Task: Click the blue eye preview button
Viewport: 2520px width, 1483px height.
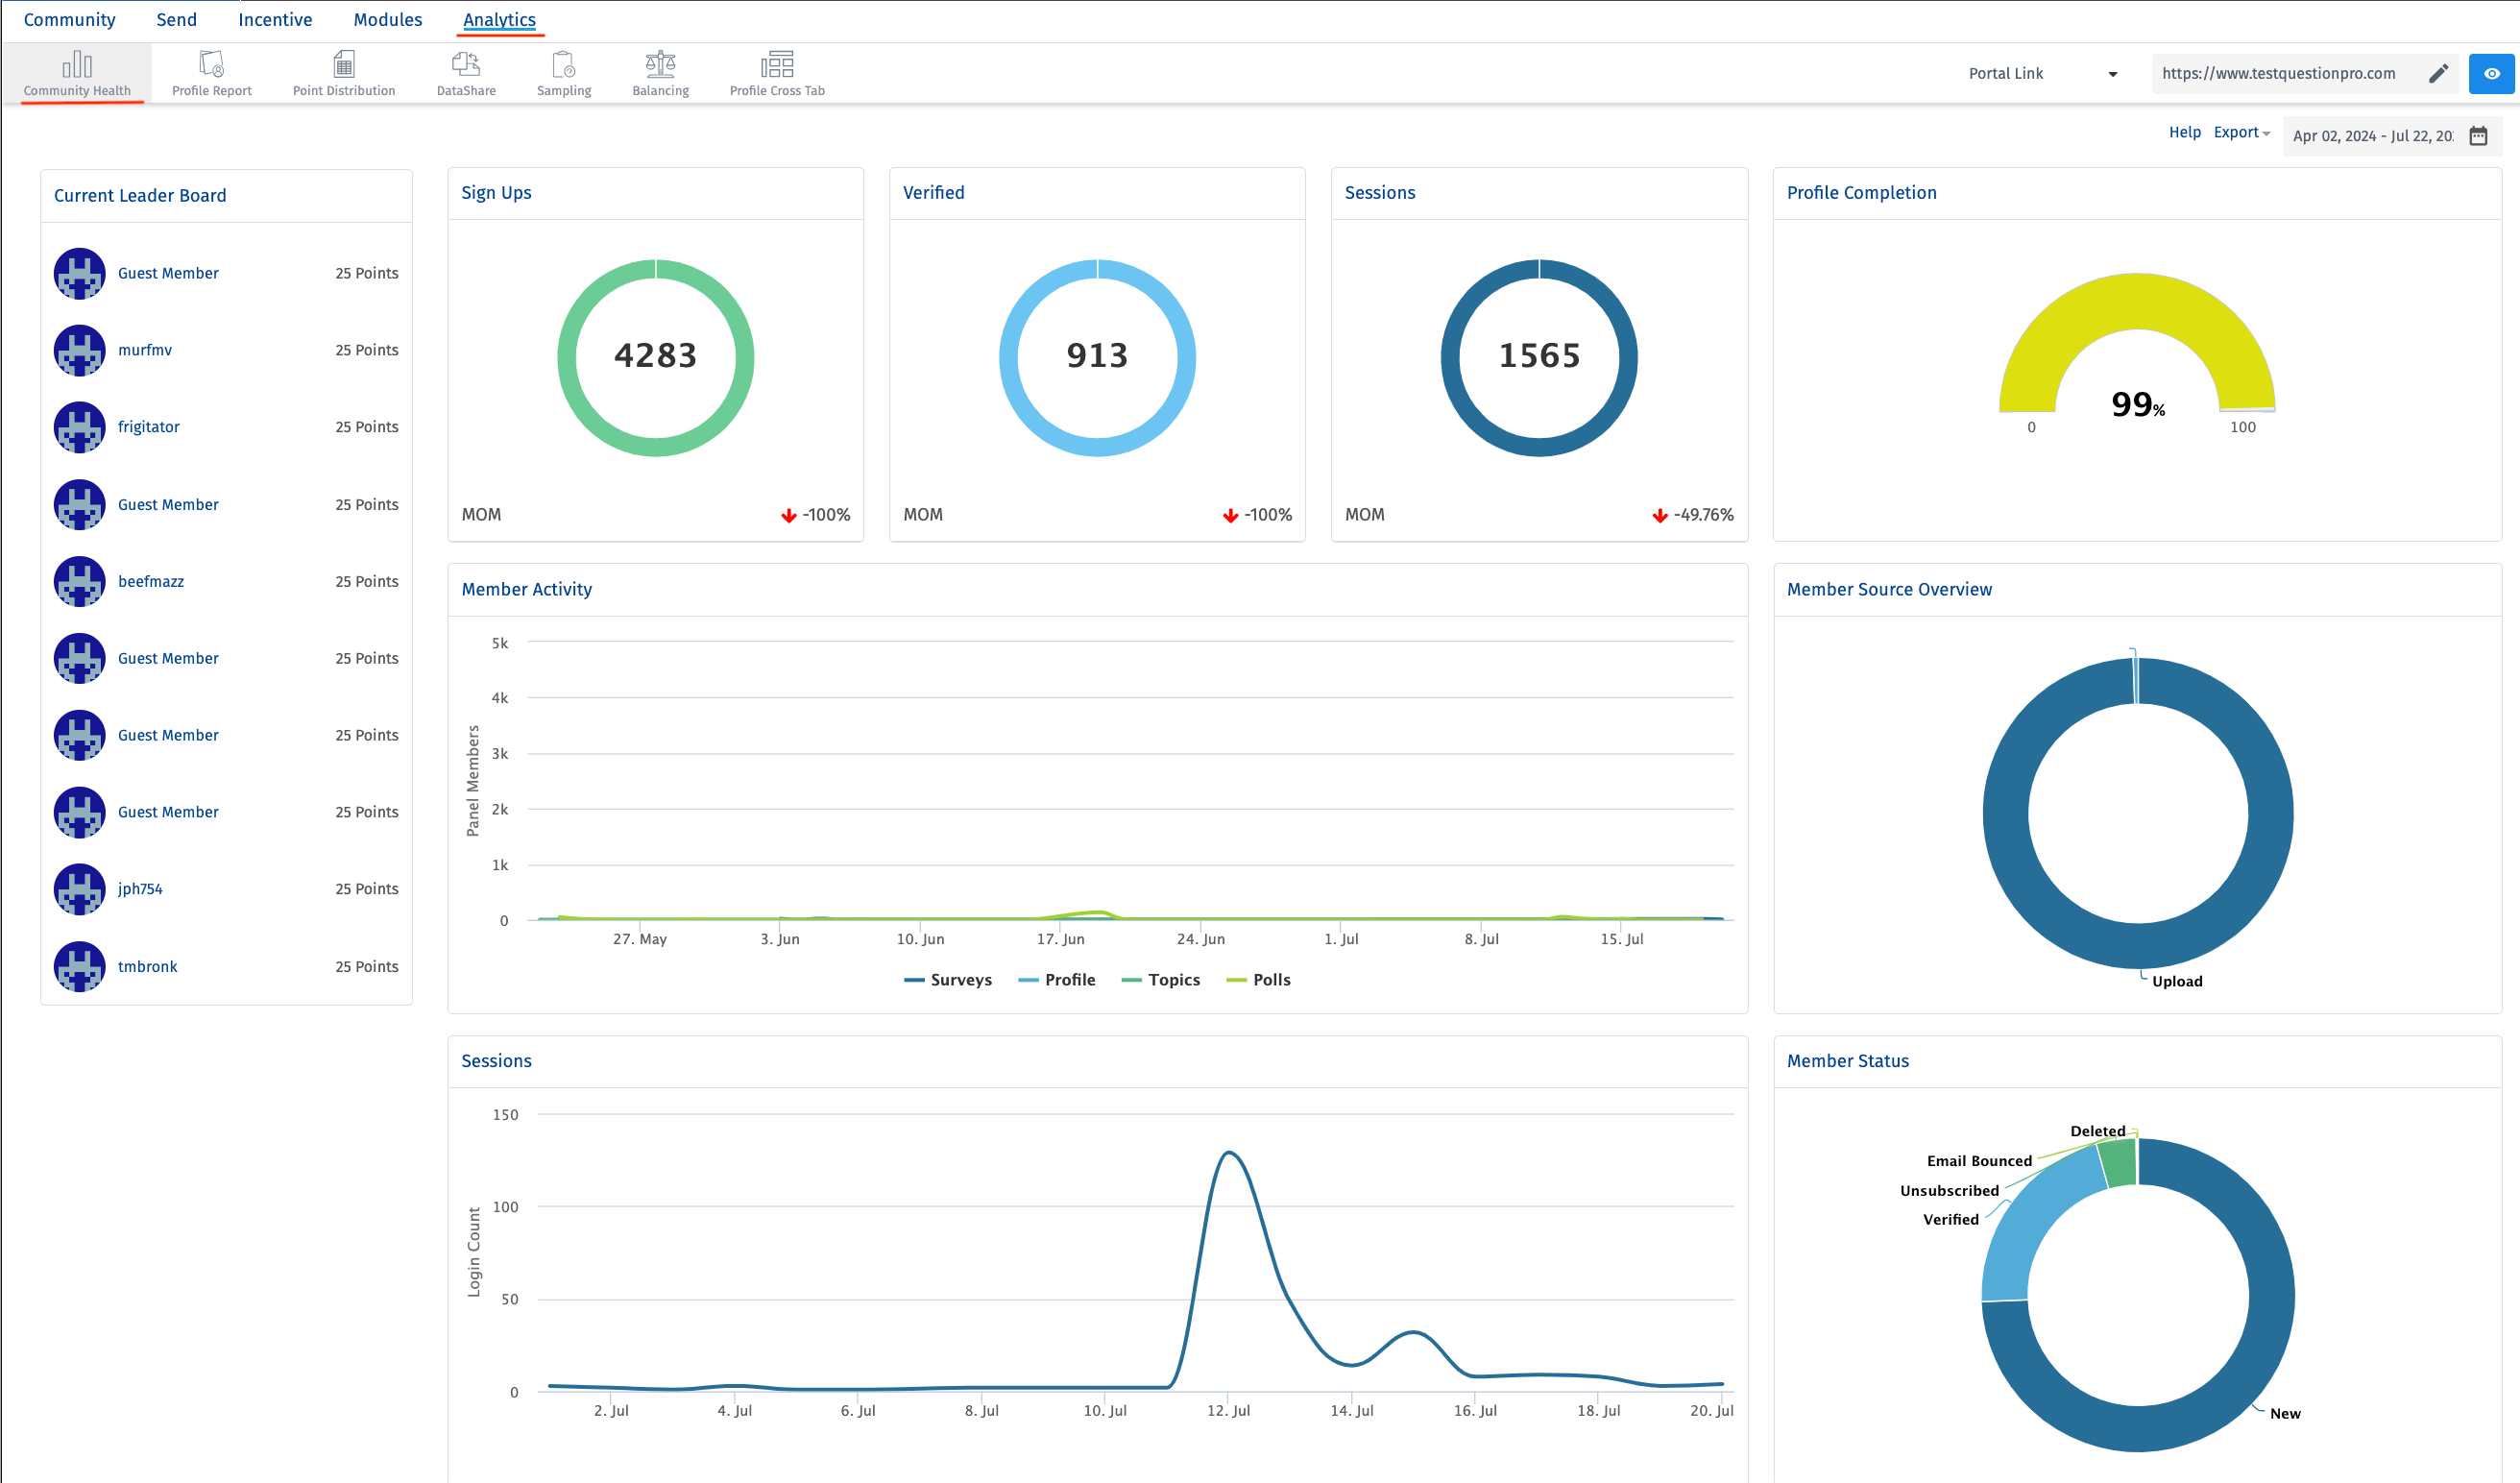Action: [x=2491, y=73]
